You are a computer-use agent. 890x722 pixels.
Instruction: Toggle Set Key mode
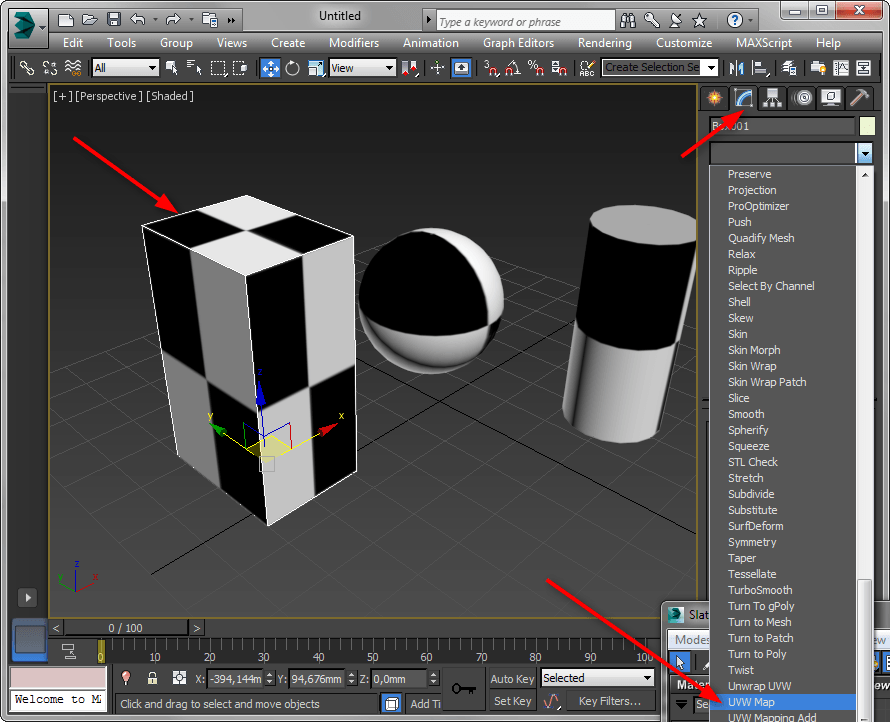click(512, 701)
